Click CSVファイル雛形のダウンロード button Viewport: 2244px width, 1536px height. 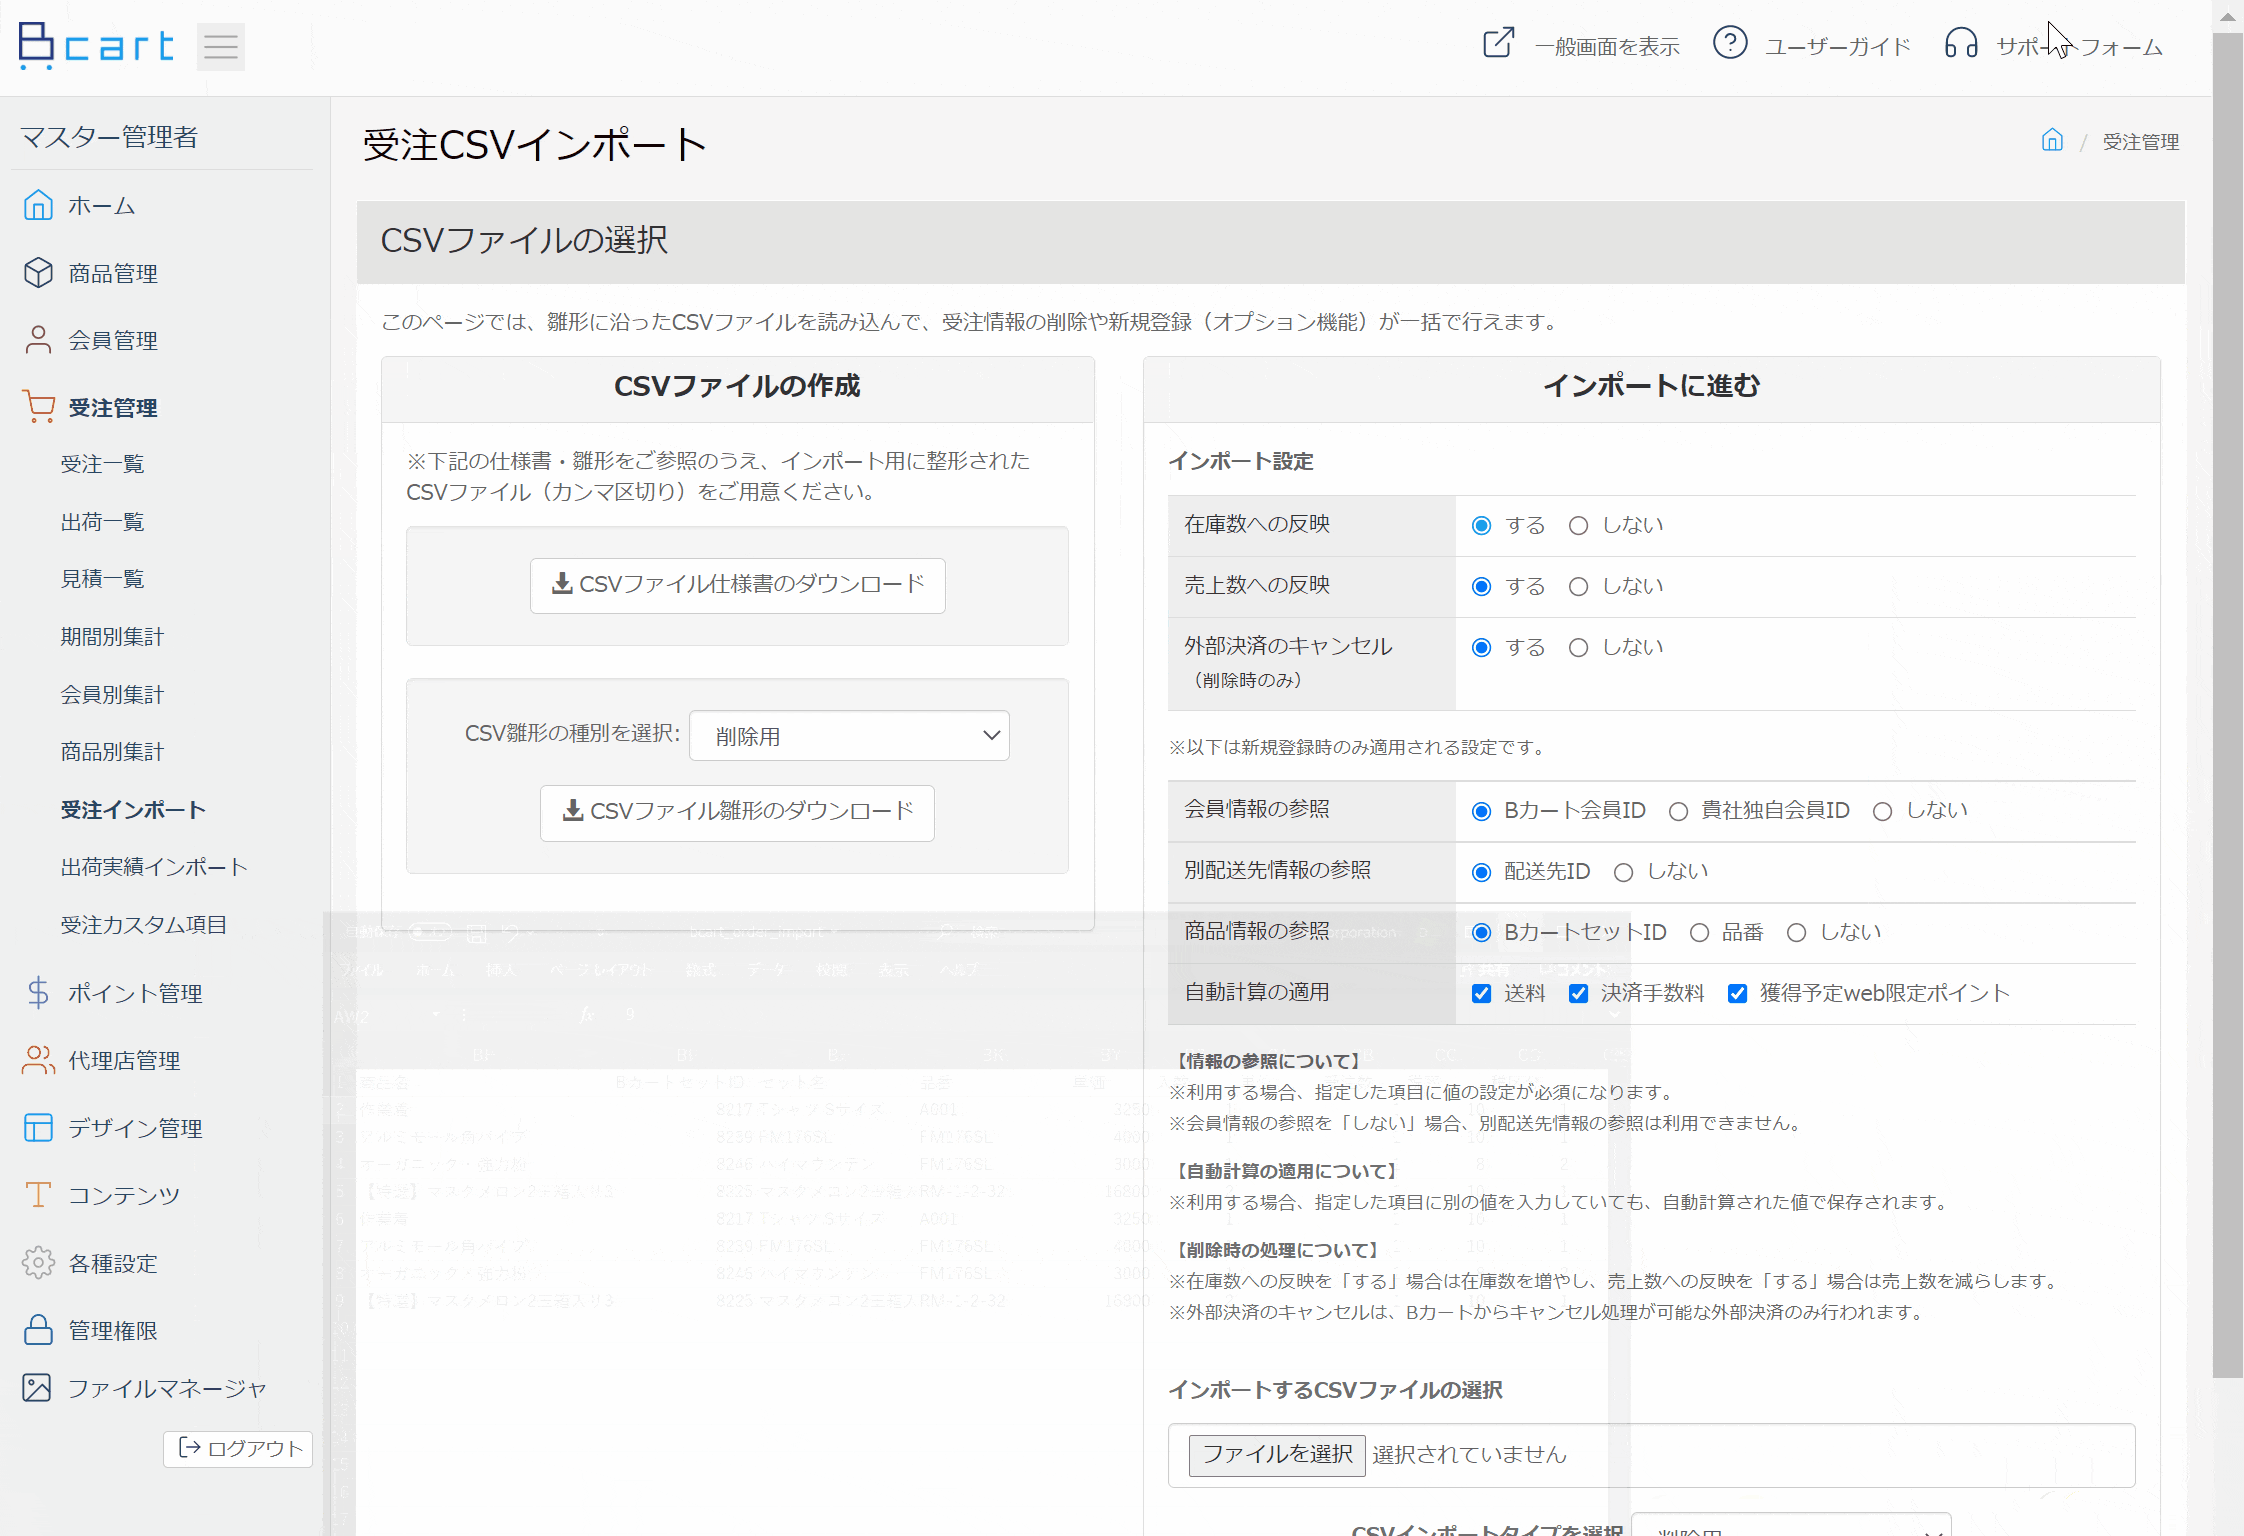tap(738, 812)
